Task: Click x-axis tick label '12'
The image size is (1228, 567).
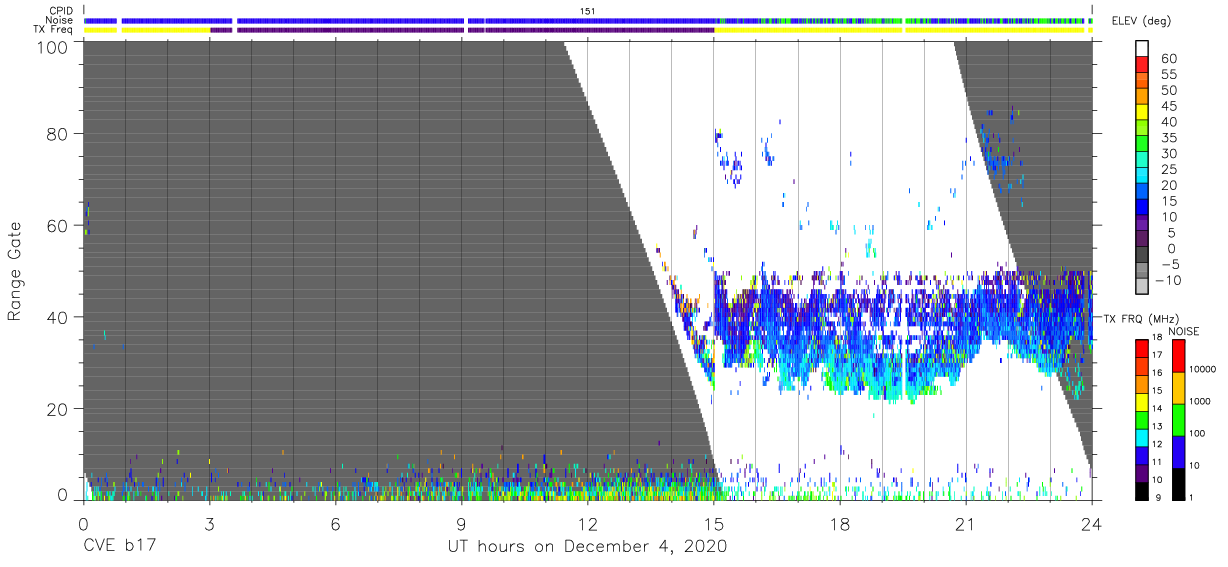Action: (588, 522)
